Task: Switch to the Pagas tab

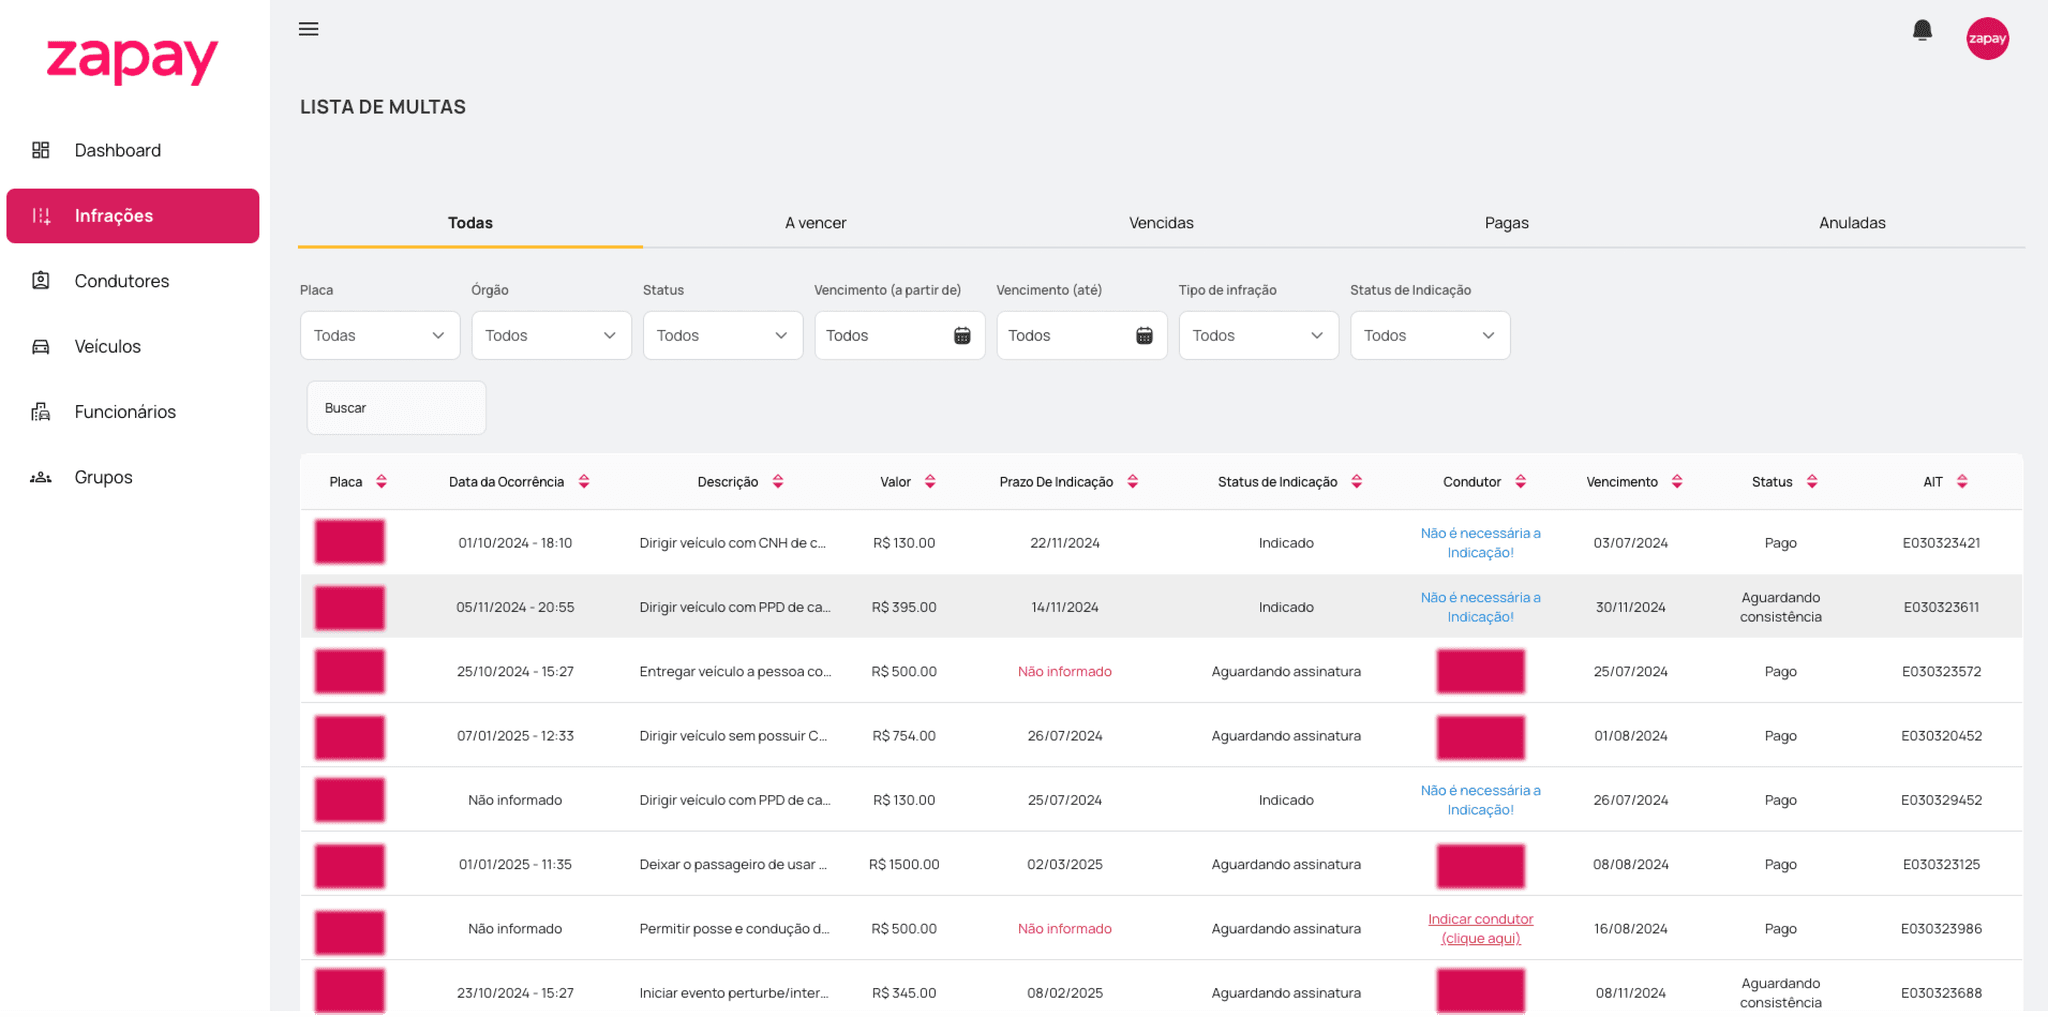Action: [x=1507, y=223]
